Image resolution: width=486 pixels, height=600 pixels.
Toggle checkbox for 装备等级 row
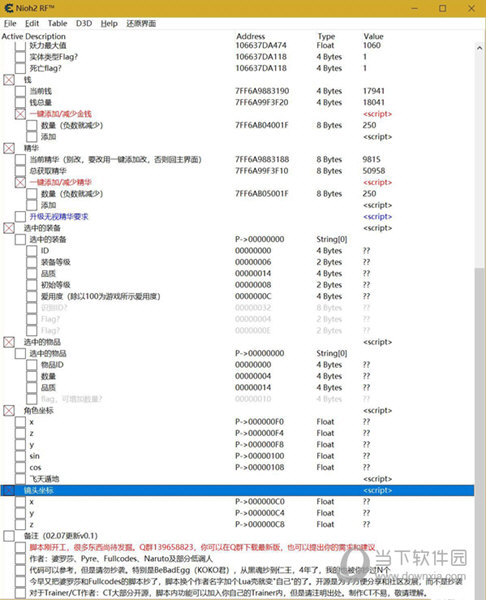(32, 262)
